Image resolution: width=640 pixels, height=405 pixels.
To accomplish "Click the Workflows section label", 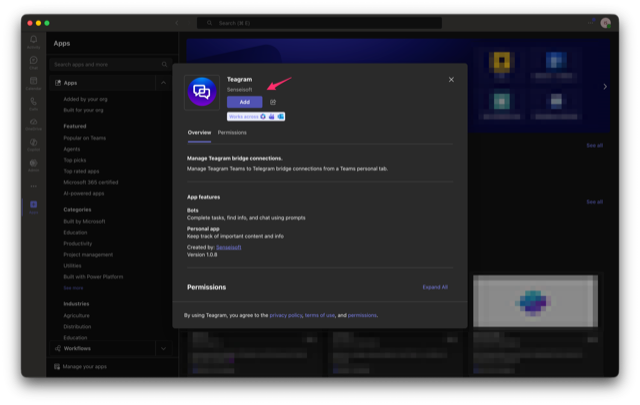I will point(77,348).
